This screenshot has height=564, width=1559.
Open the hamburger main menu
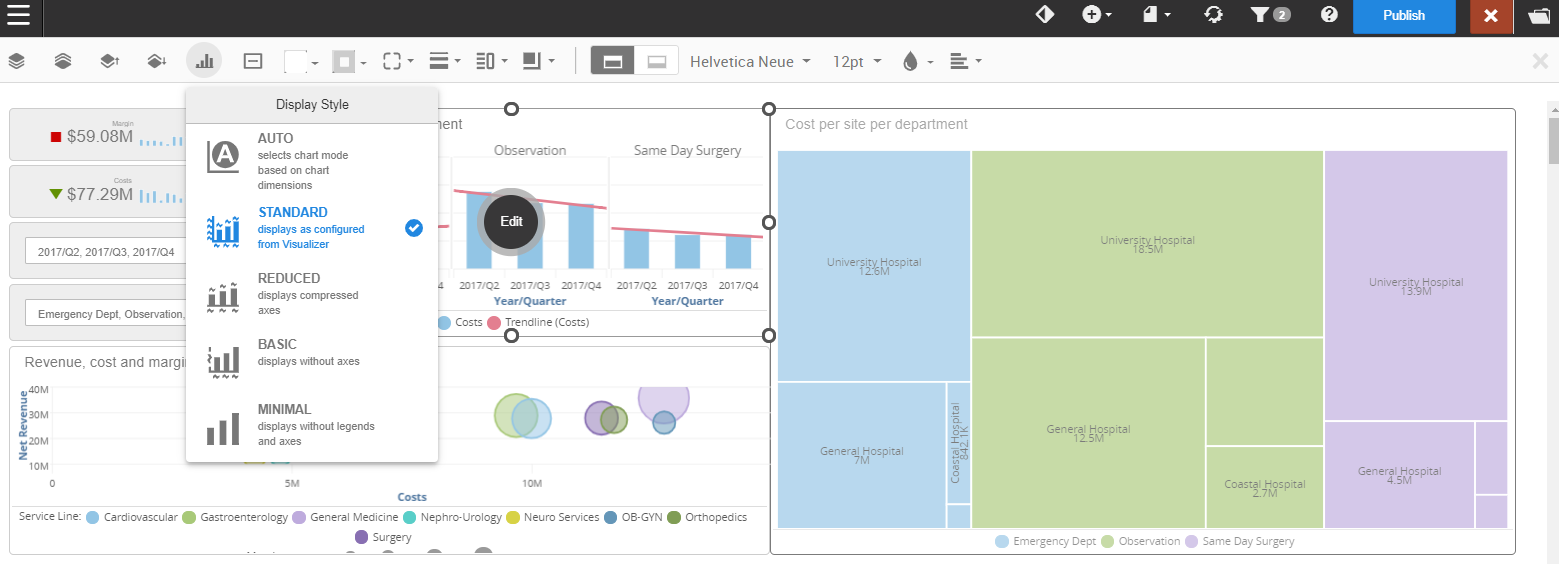coord(18,16)
